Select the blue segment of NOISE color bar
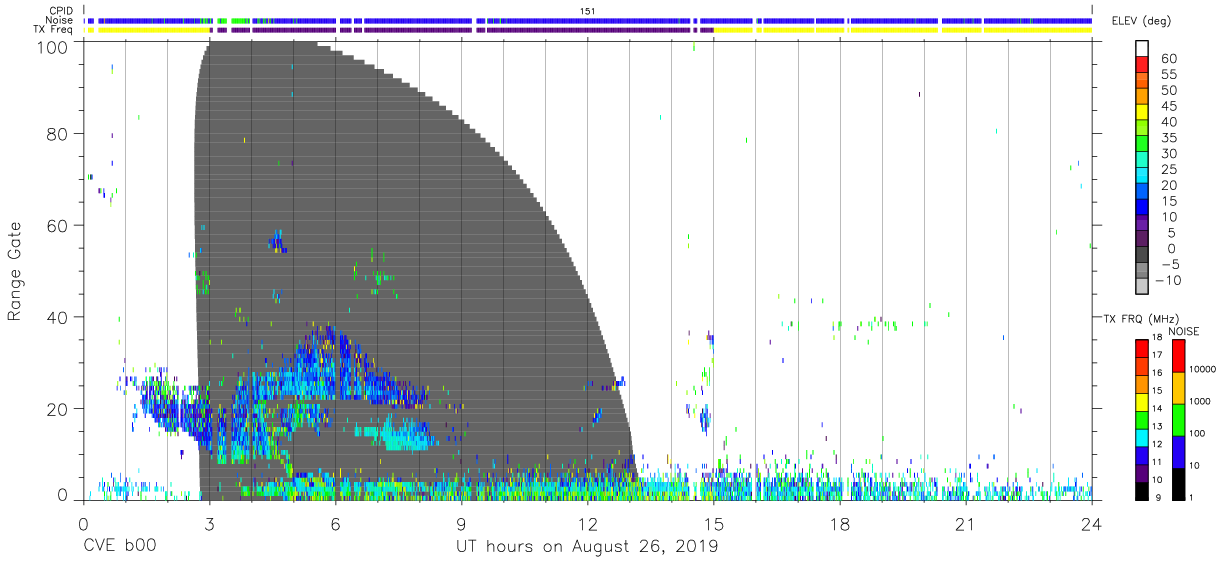Viewport: 1228px width, 567px height. pos(1178,451)
